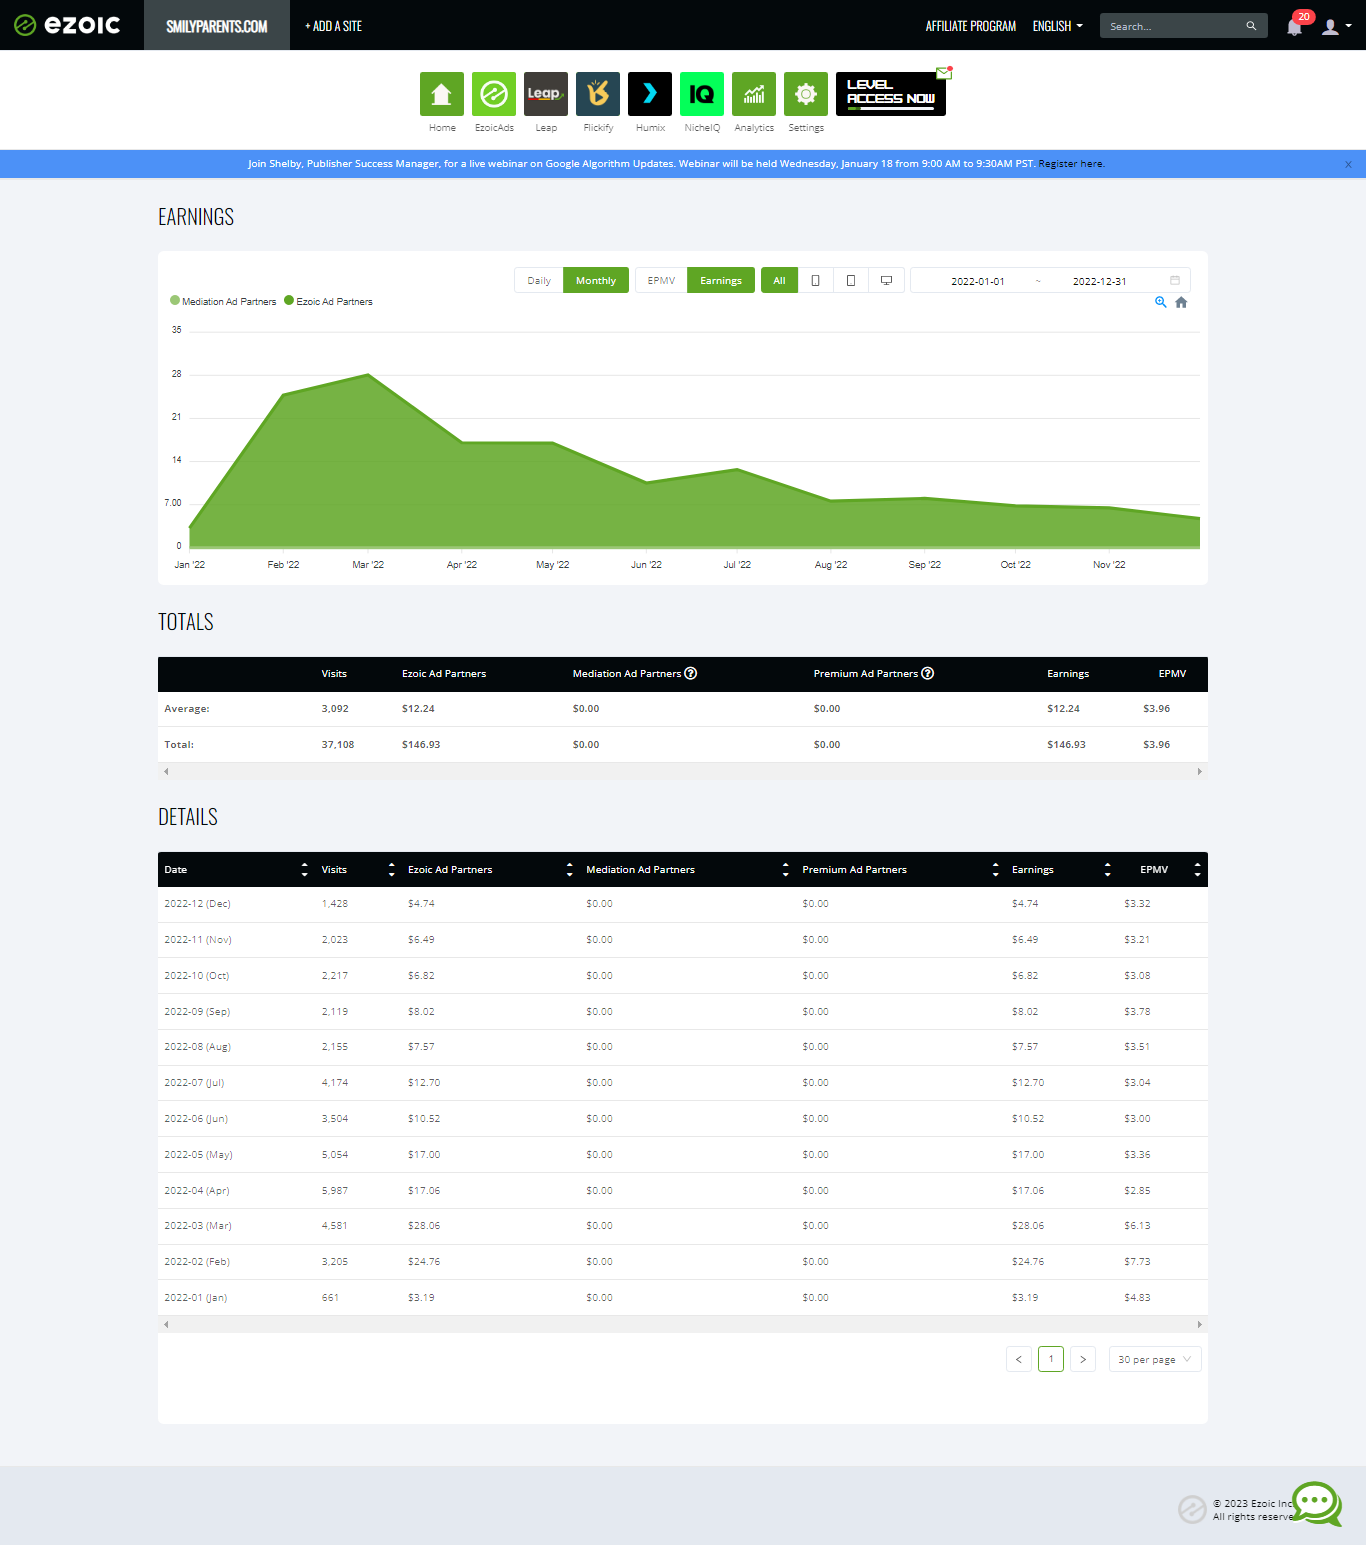Open the Humix icon
This screenshot has height=1545, width=1366.
click(649, 94)
